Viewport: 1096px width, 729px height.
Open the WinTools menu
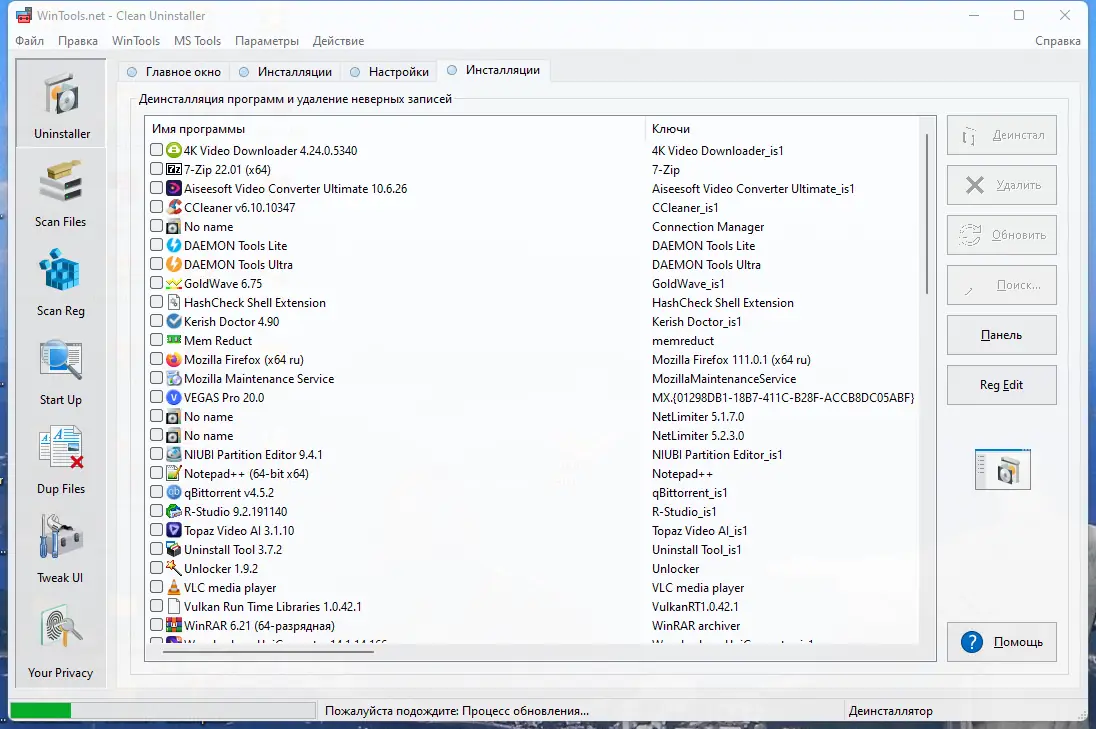pyautogui.click(x=136, y=41)
